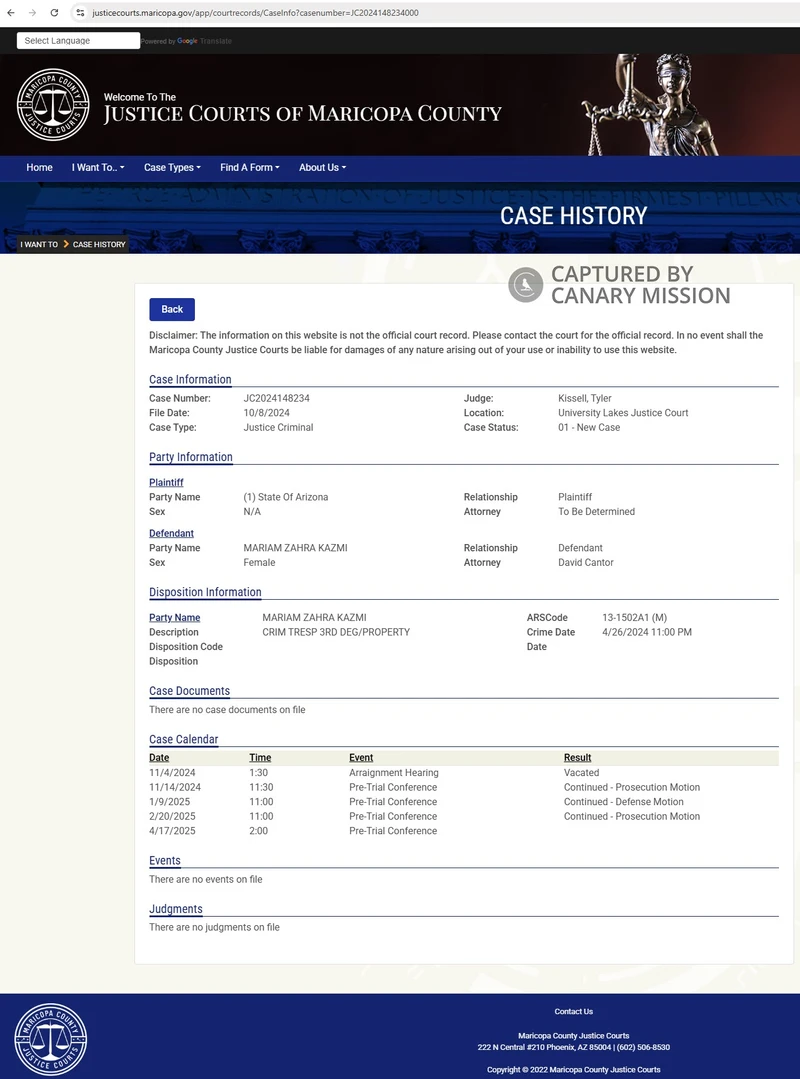Click the Back button
This screenshot has height=1079, width=800.
172,309
